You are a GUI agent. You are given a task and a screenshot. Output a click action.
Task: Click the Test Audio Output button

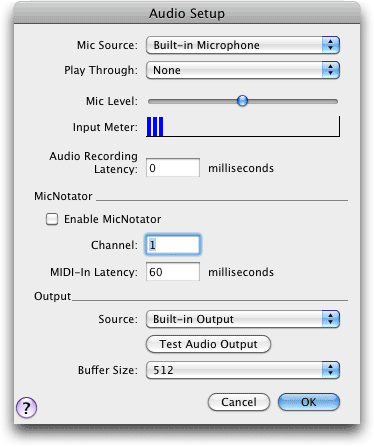click(x=208, y=344)
